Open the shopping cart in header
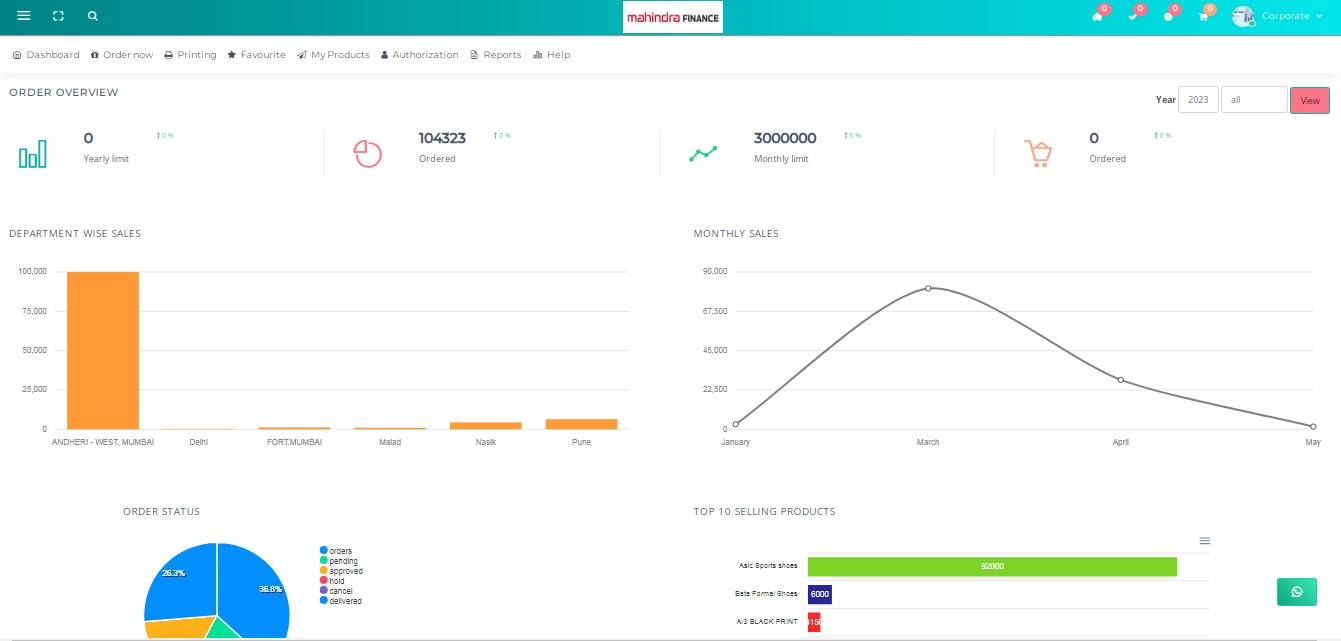Viewport: 1341px width, 641px height. pyautogui.click(x=1203, y=16)
